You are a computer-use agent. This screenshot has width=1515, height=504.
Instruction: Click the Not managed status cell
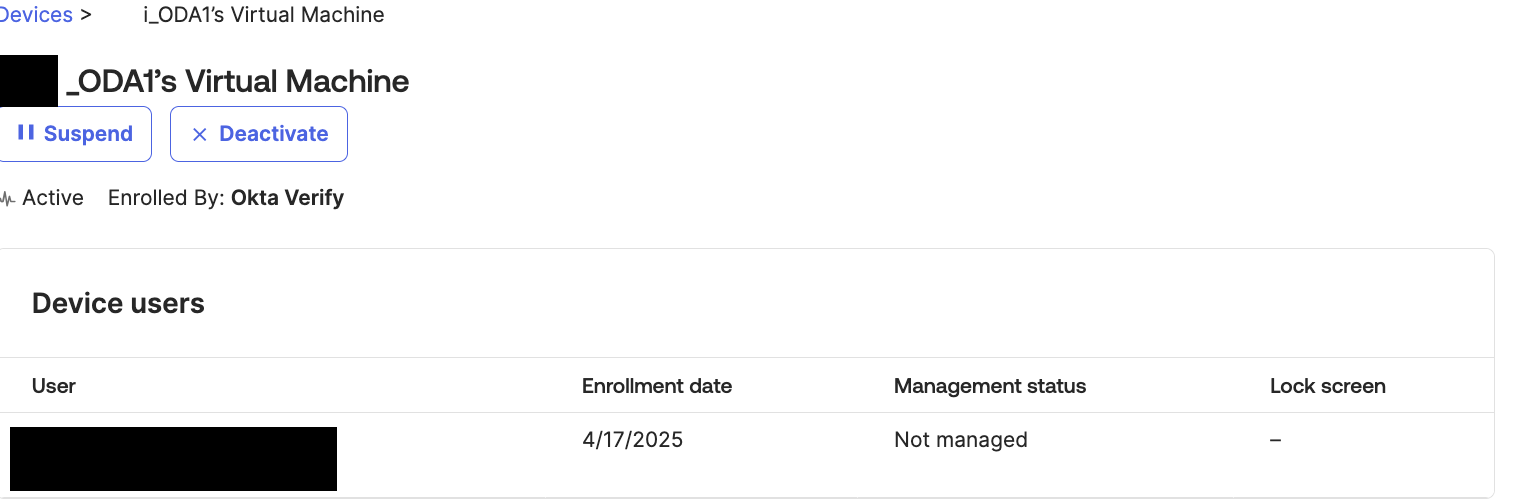pyautogui.click(x=961, y=440)
